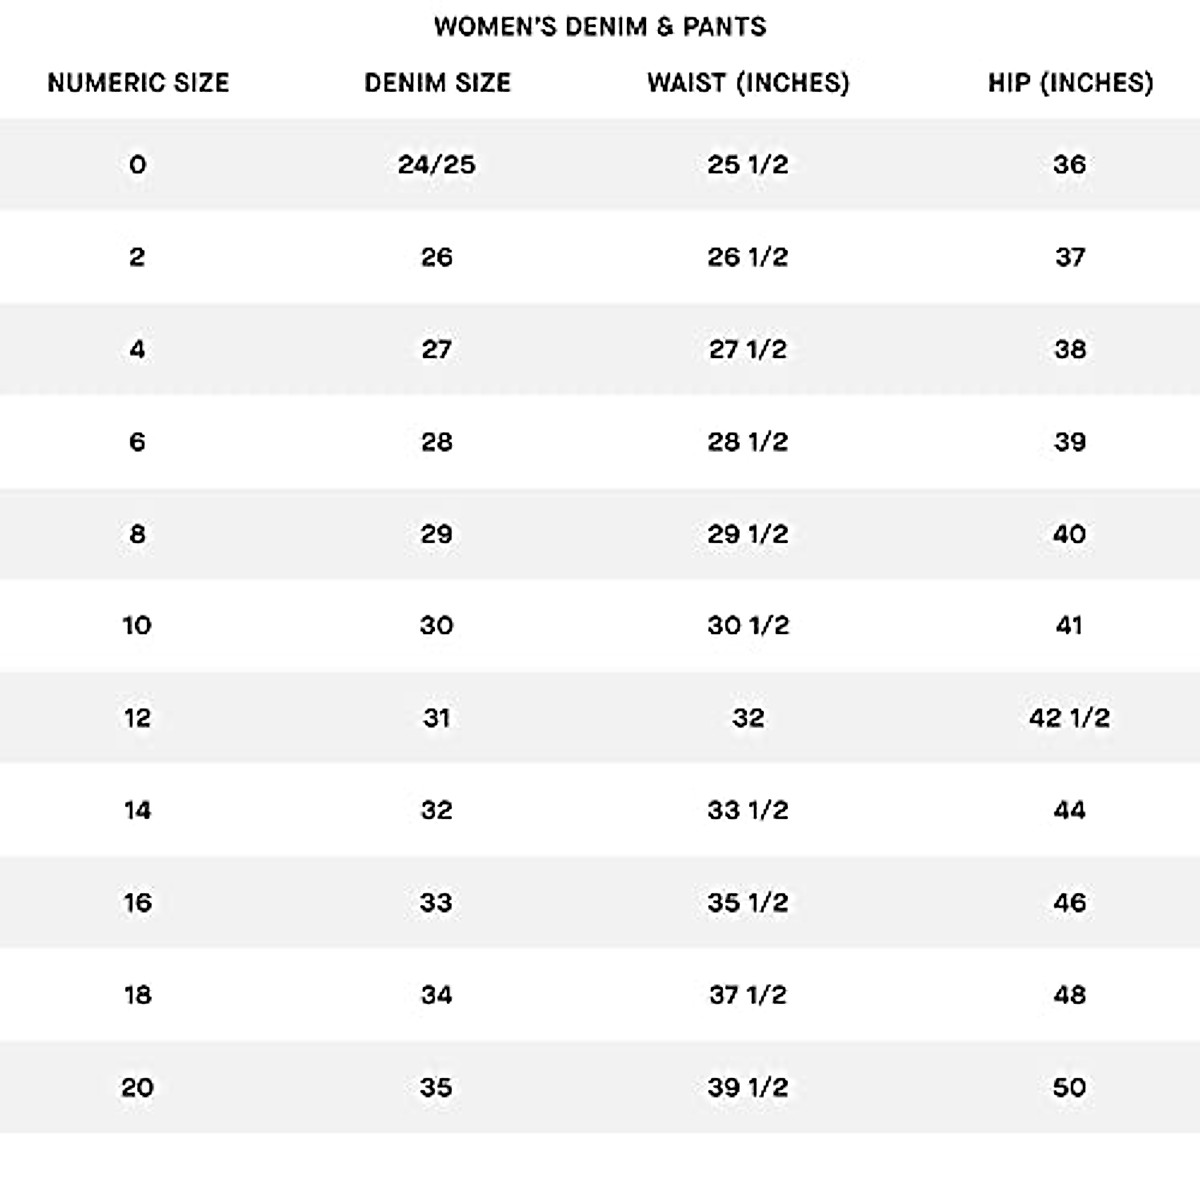Select numeric size 12 cell
Screen dimensions: 1200x1200
pyautogui.click(x=138, y=718)
